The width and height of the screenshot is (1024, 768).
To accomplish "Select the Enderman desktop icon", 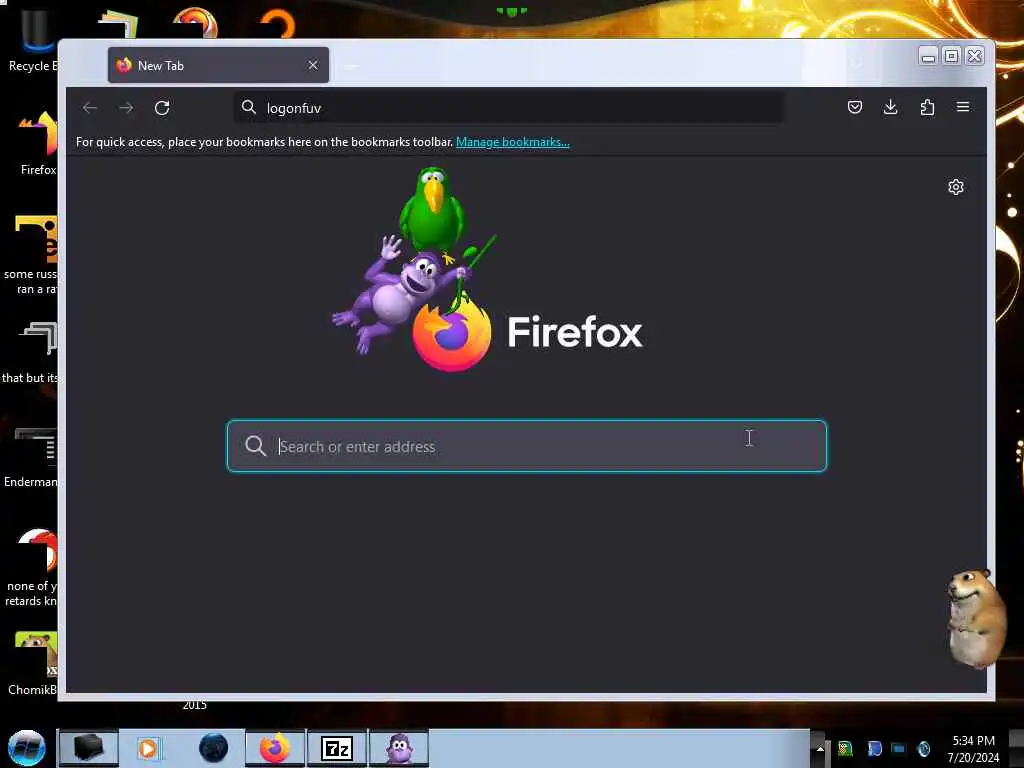I will coord(31,457).
